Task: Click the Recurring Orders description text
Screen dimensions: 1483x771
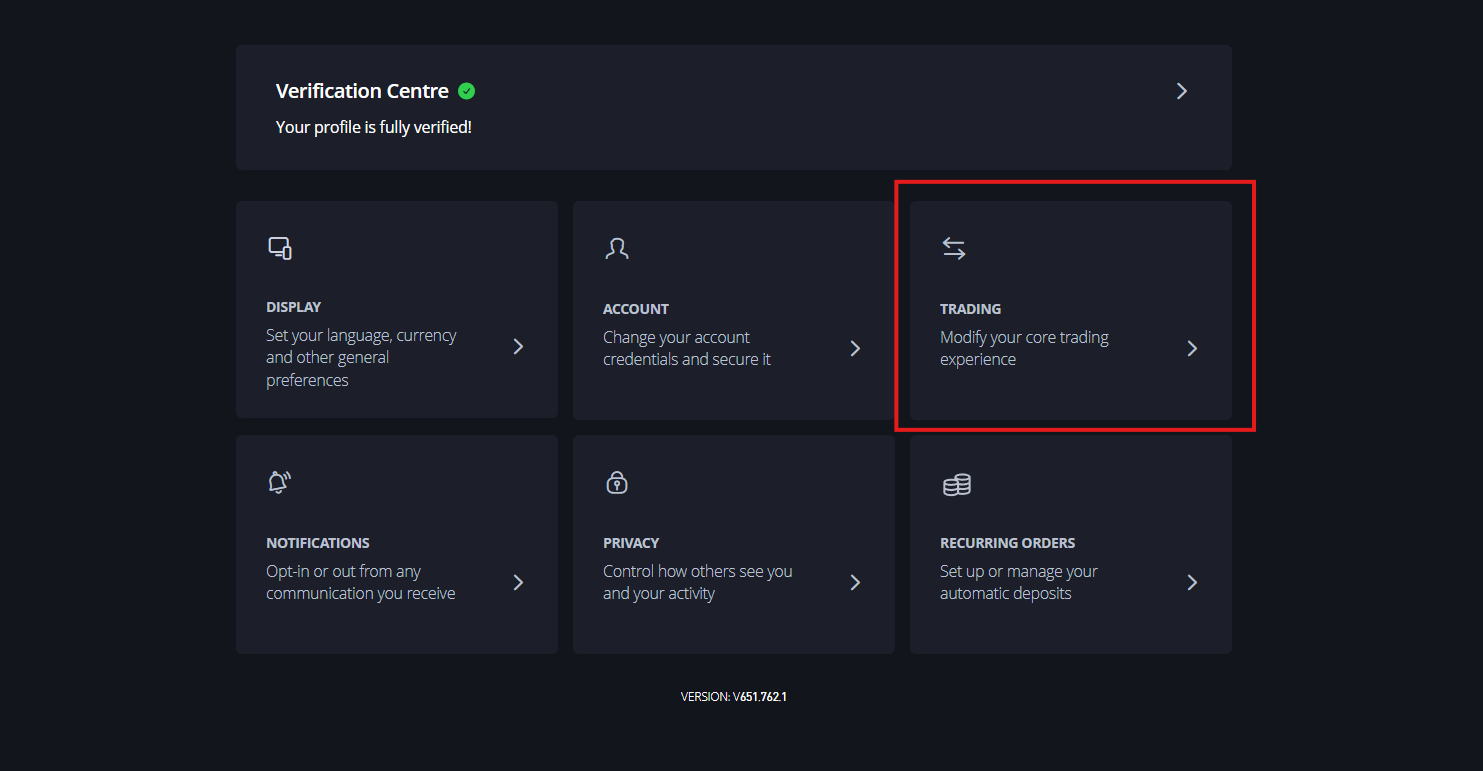Action: point(1018,581)
